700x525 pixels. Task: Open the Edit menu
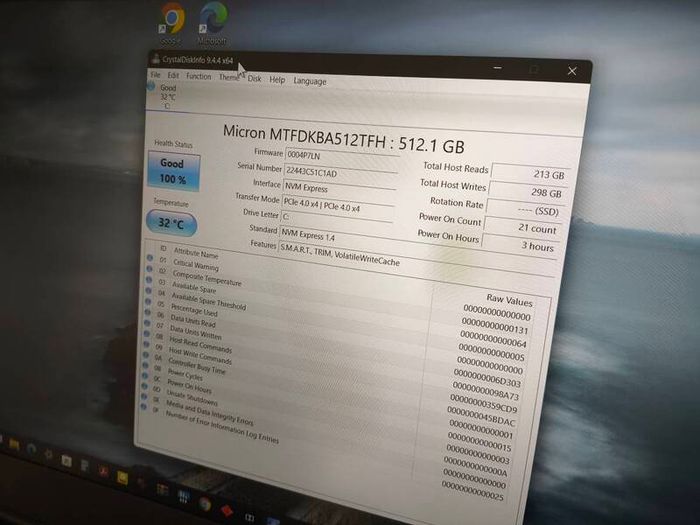[x=173, y=75]
